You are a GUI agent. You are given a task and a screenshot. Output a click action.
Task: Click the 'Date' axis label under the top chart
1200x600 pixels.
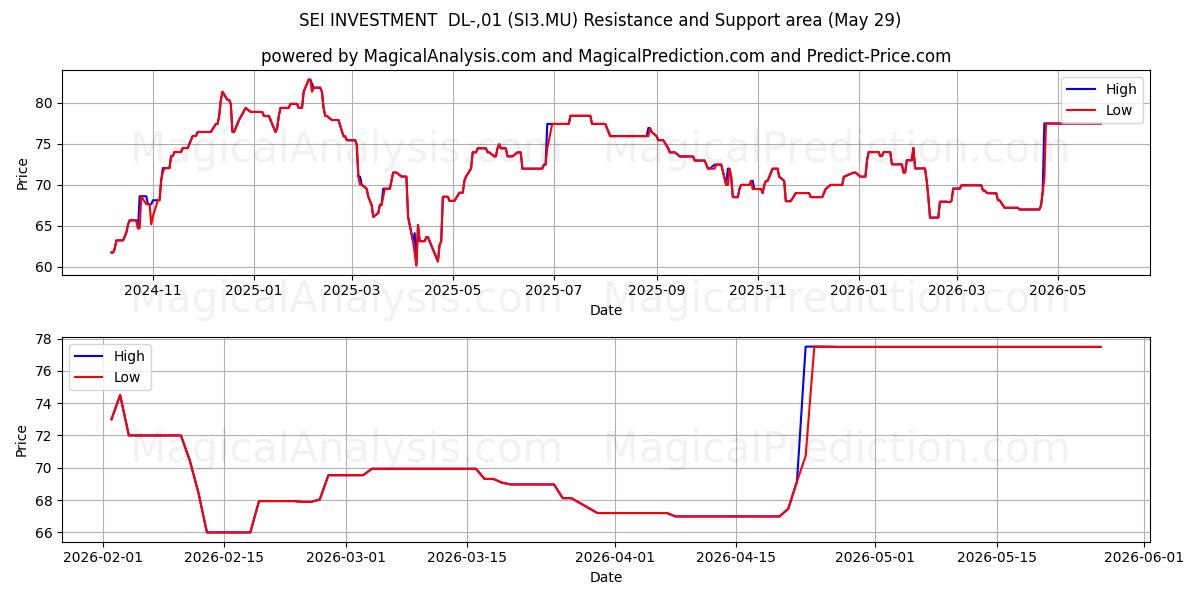pos(606,310)
